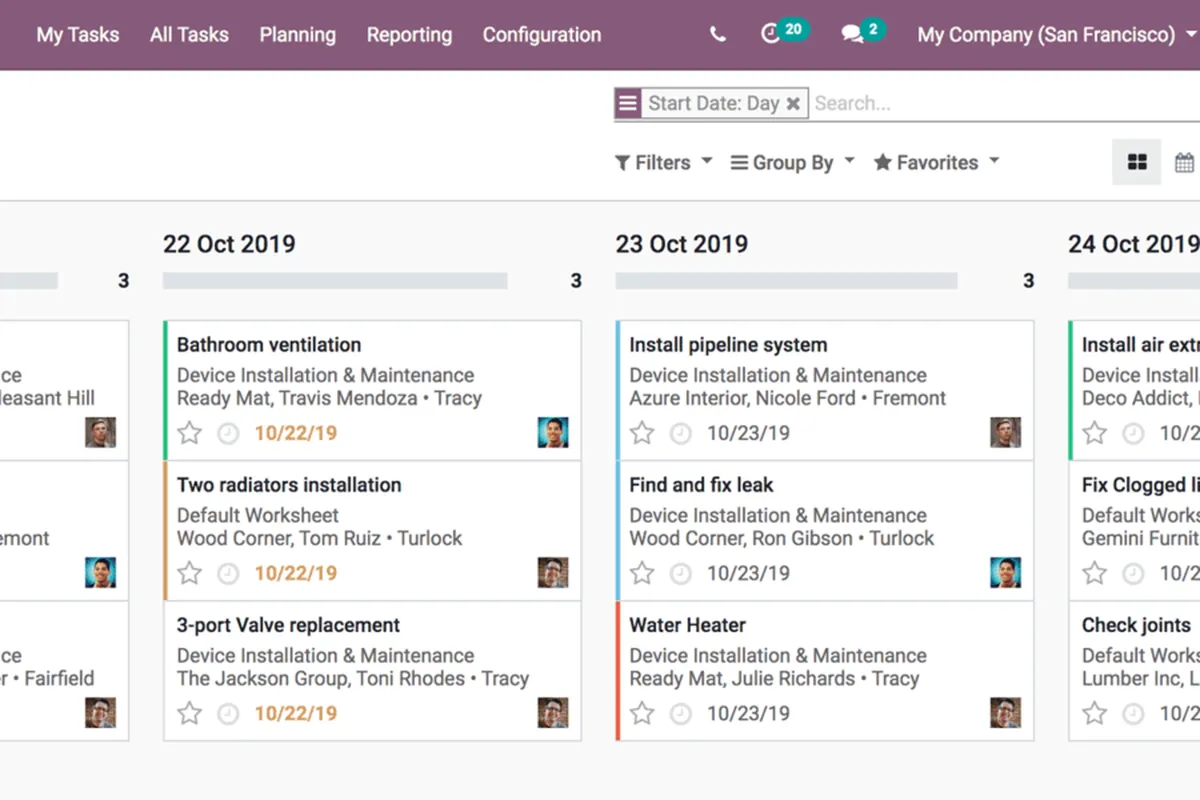Star the 3-port Valve replacement task
The image size is (1200, 800).
tap(189, 713)
